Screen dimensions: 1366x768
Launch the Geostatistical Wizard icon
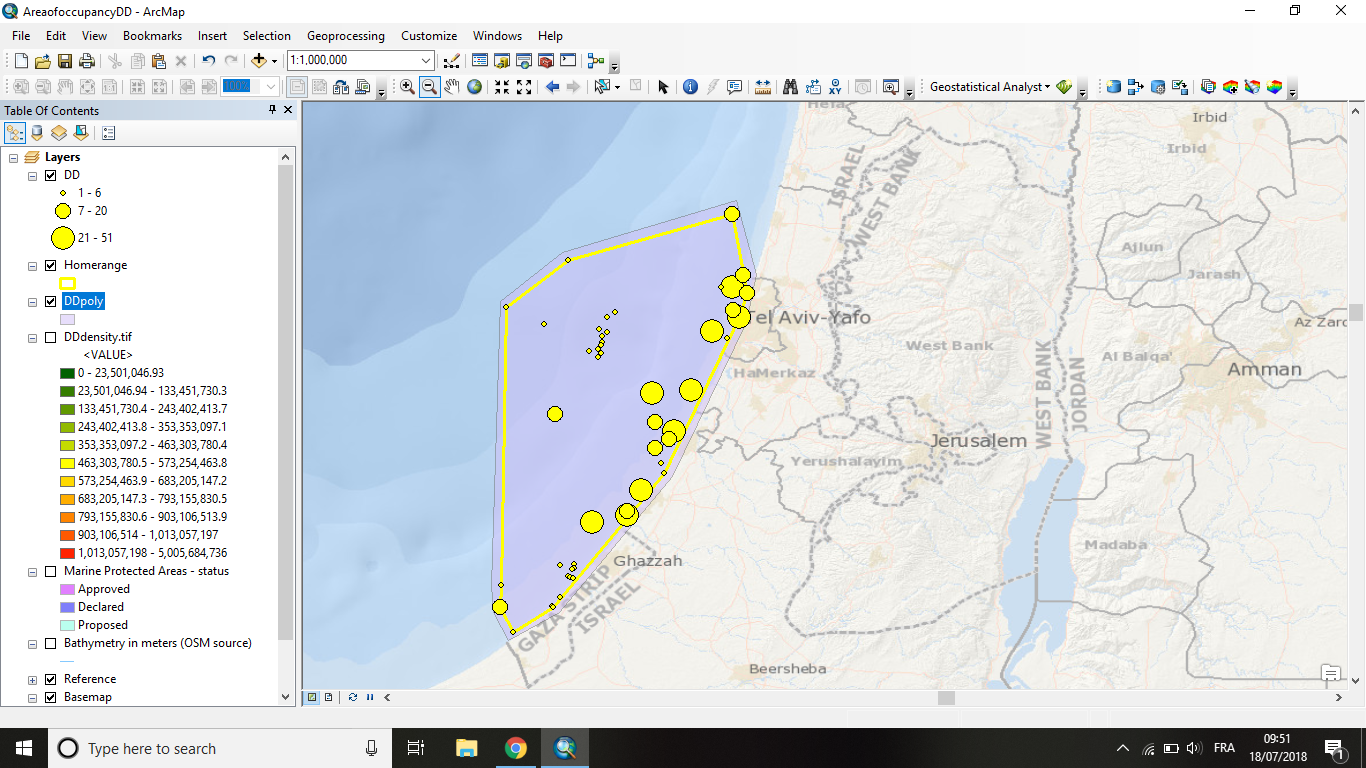(x=1064, y=87)
